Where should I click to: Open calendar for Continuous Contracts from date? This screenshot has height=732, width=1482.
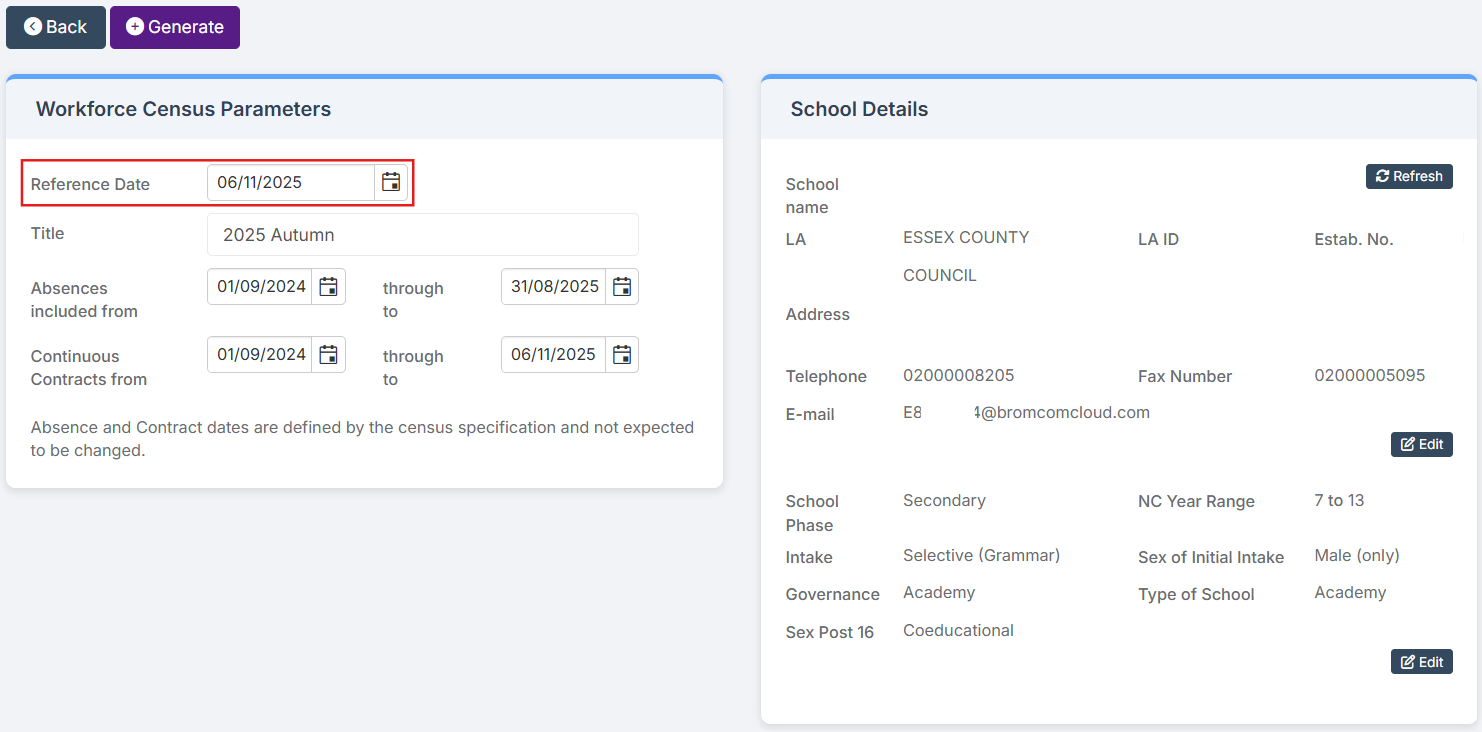click(328, 355)
